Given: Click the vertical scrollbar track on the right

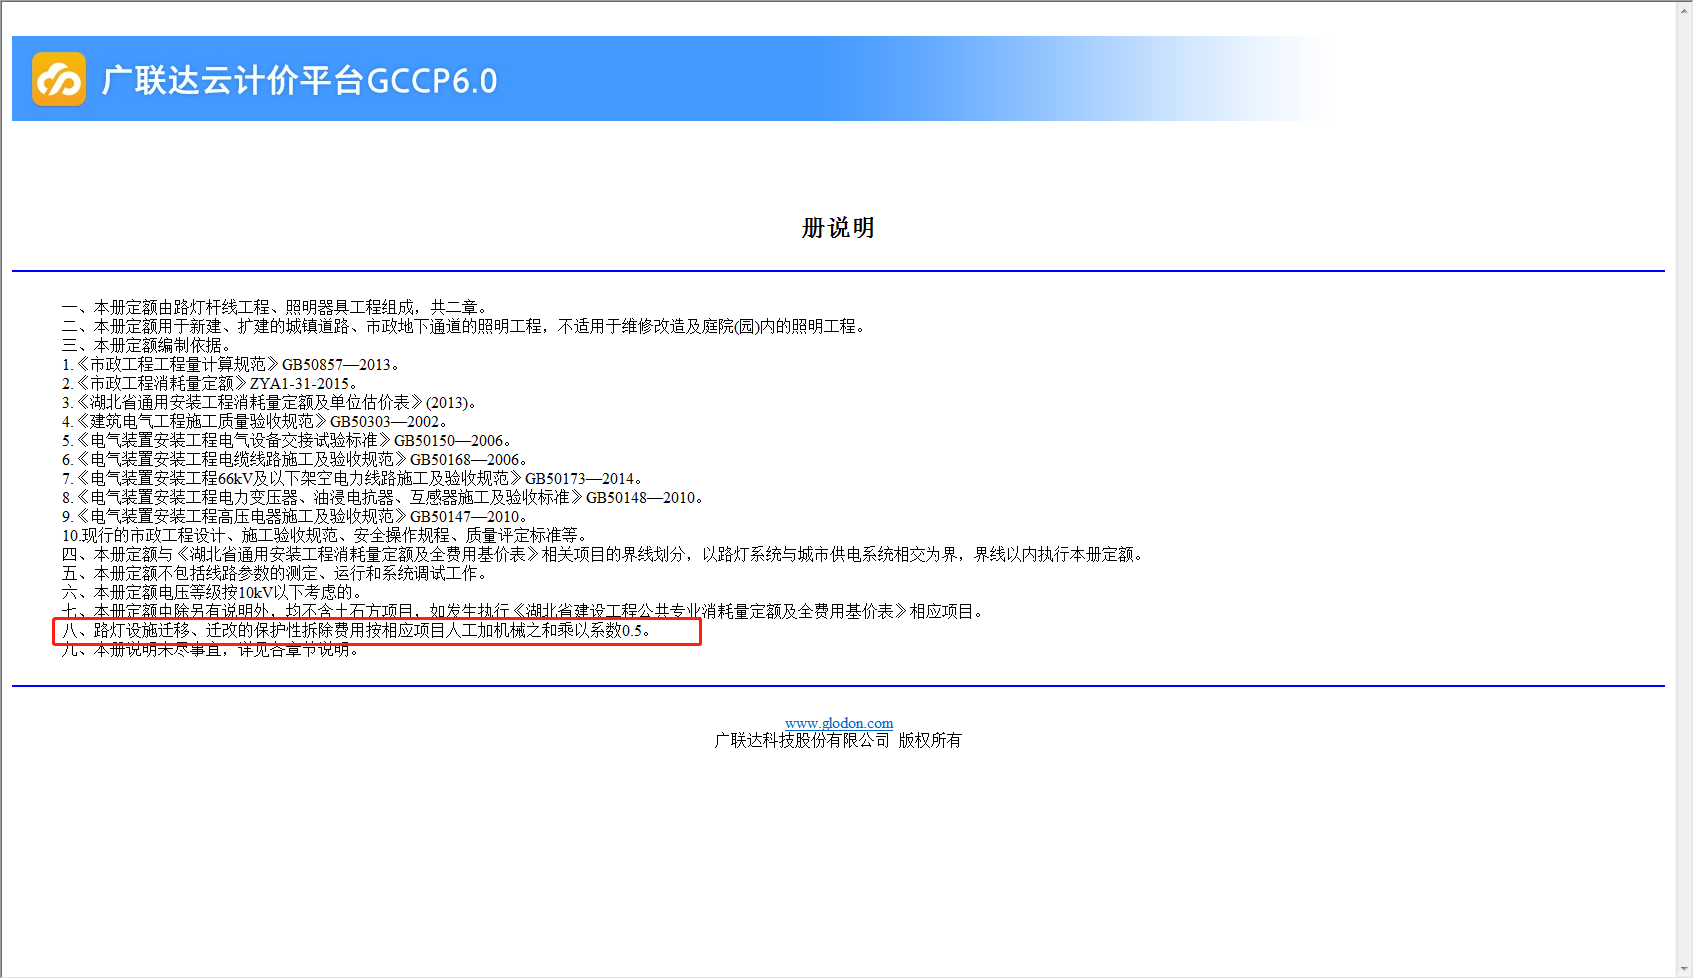Looking at the screenshot, I should (1685, 490).
